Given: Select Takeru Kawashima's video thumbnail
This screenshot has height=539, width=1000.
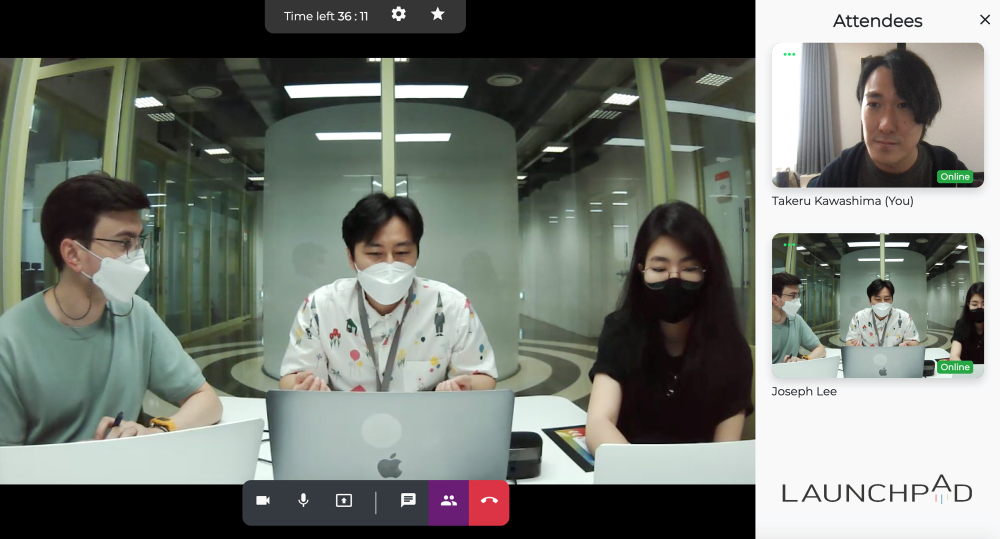Looking at the screenshot, I should [878, 115].
